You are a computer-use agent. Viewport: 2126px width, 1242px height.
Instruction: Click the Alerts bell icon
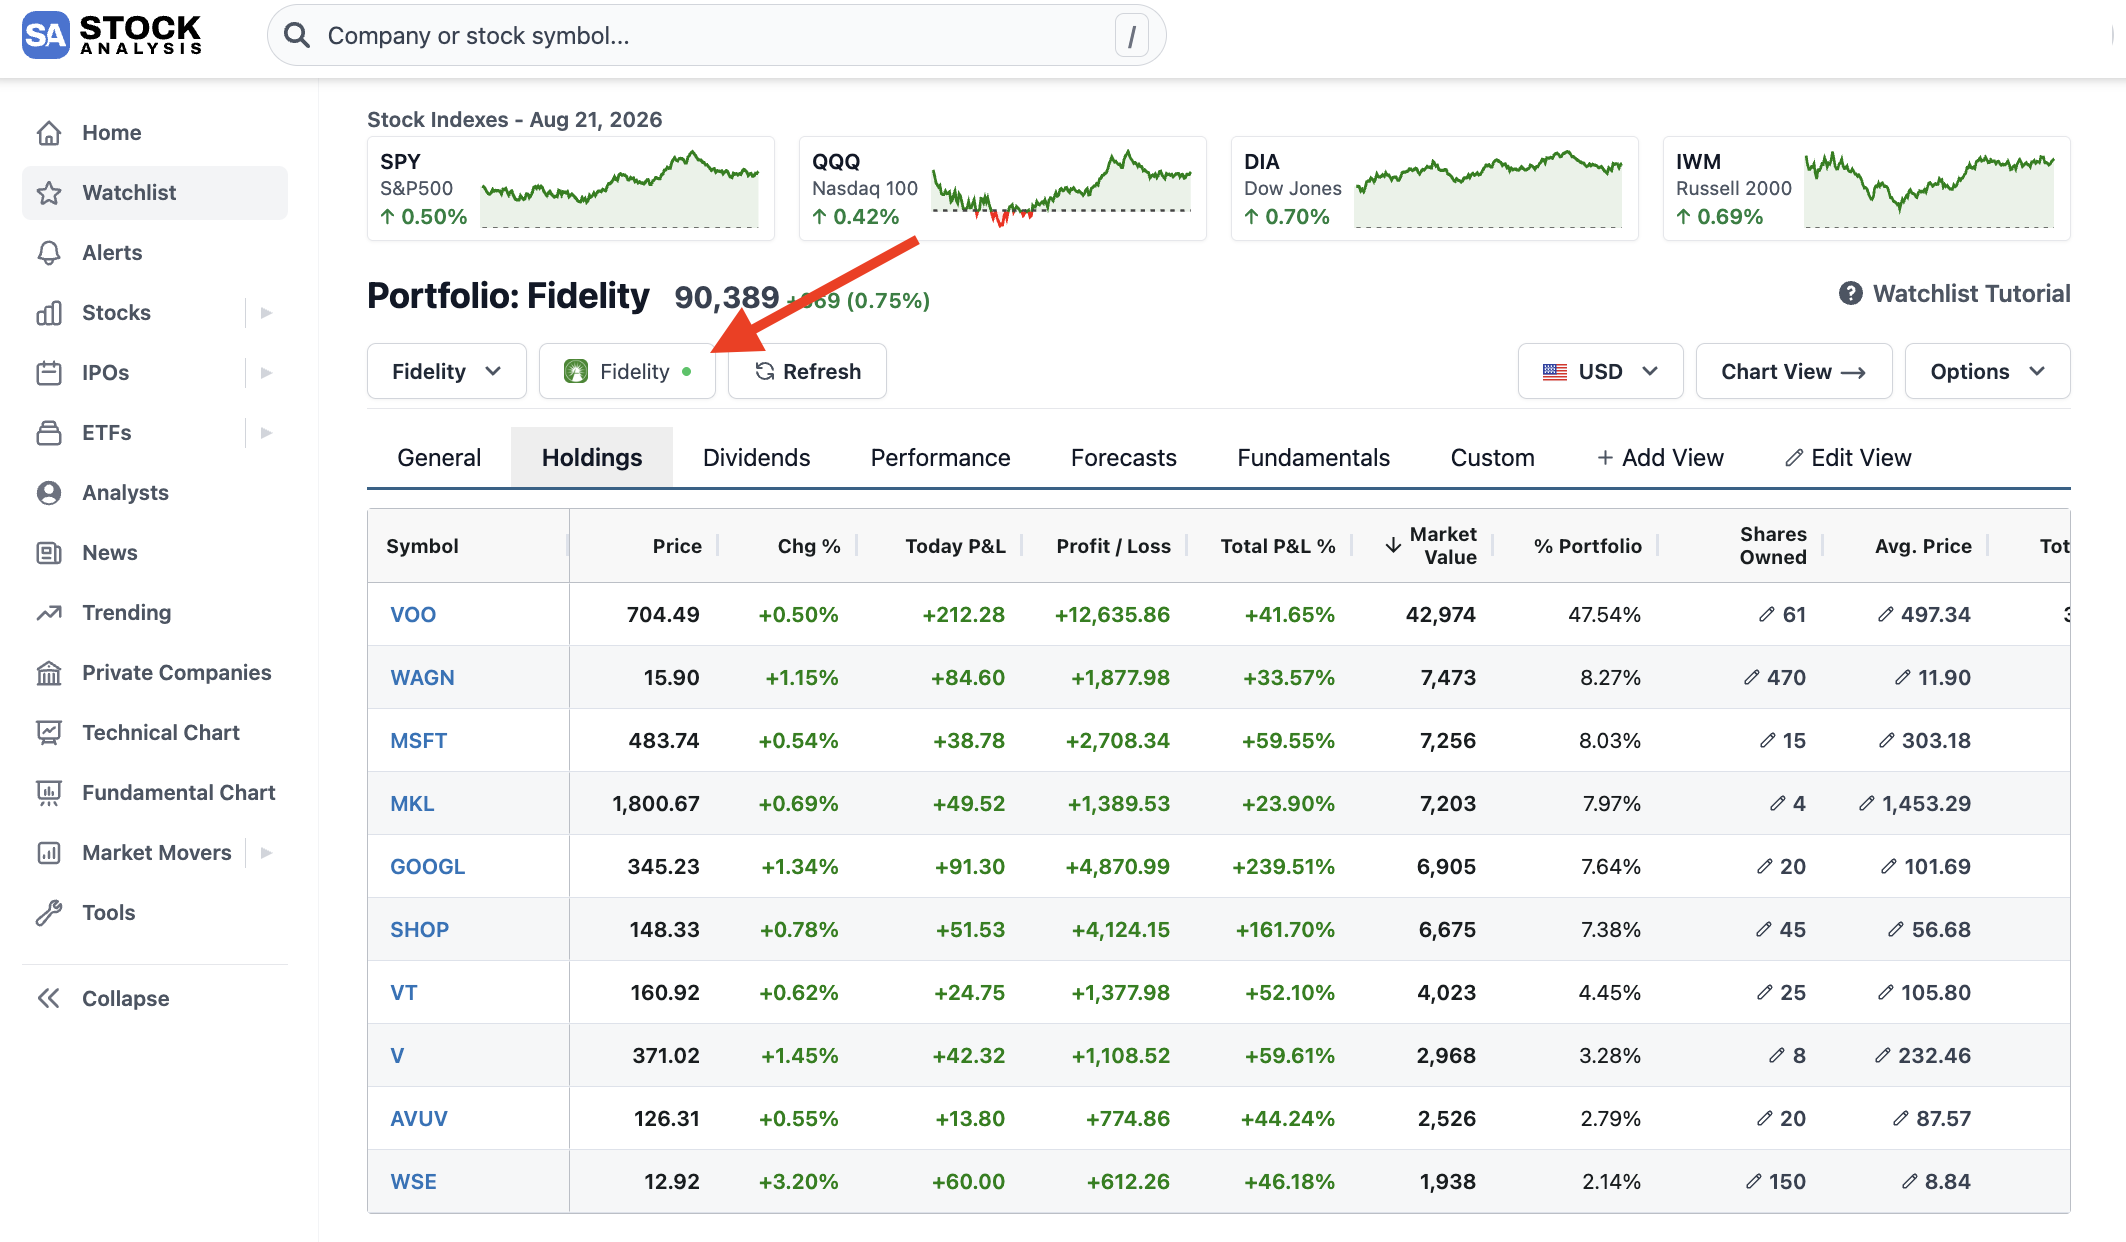(49, 253)
